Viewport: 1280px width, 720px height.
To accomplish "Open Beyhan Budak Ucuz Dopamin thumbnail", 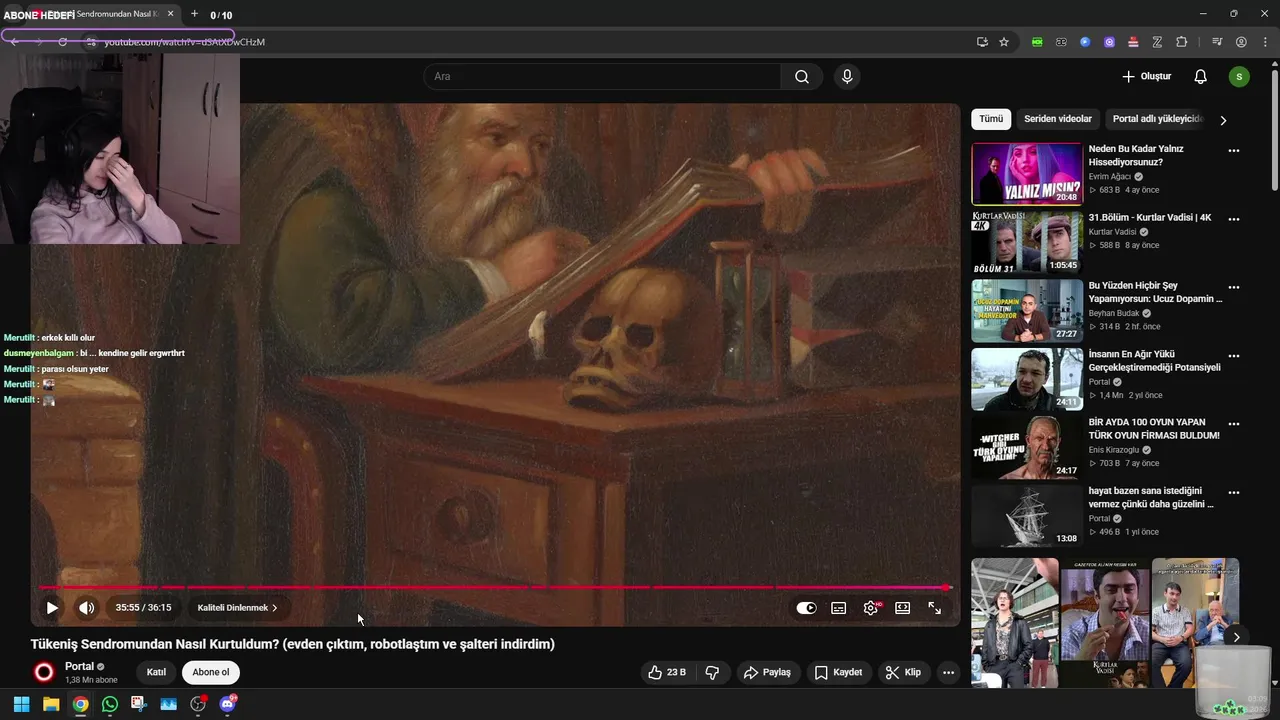I will pyautogui.click(x=1027, y=310).
